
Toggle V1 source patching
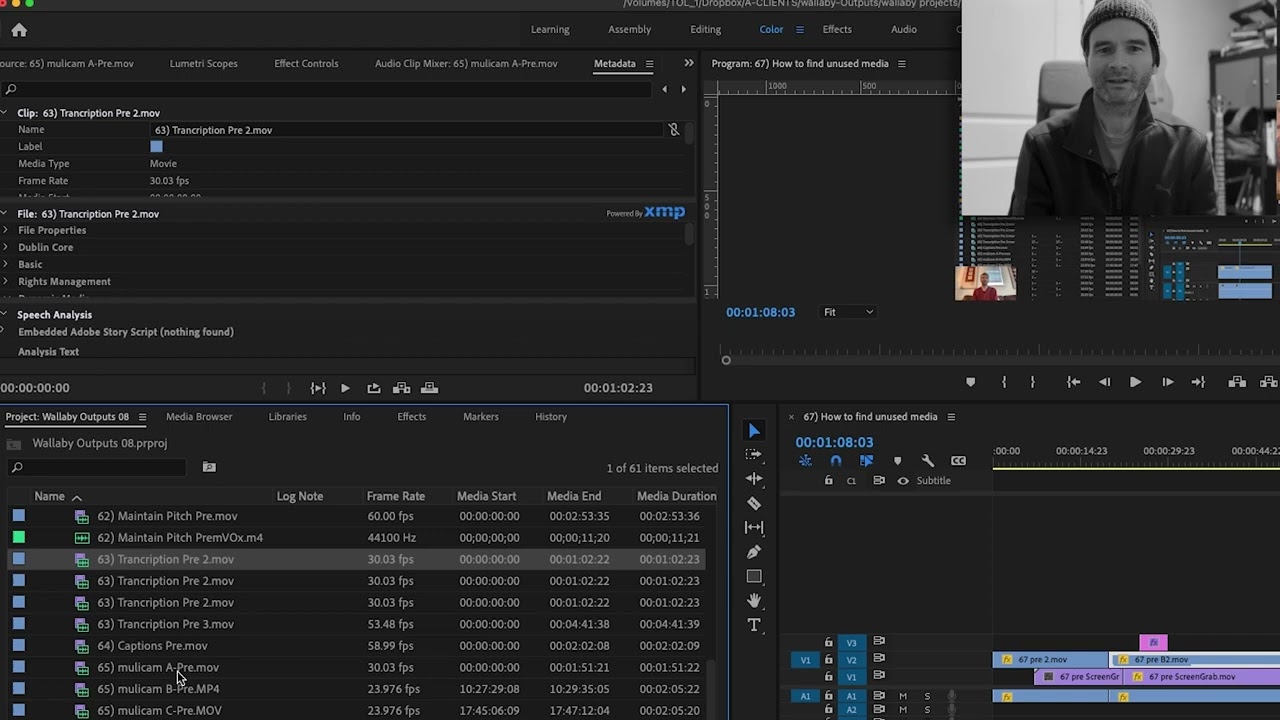click(805, 660)
